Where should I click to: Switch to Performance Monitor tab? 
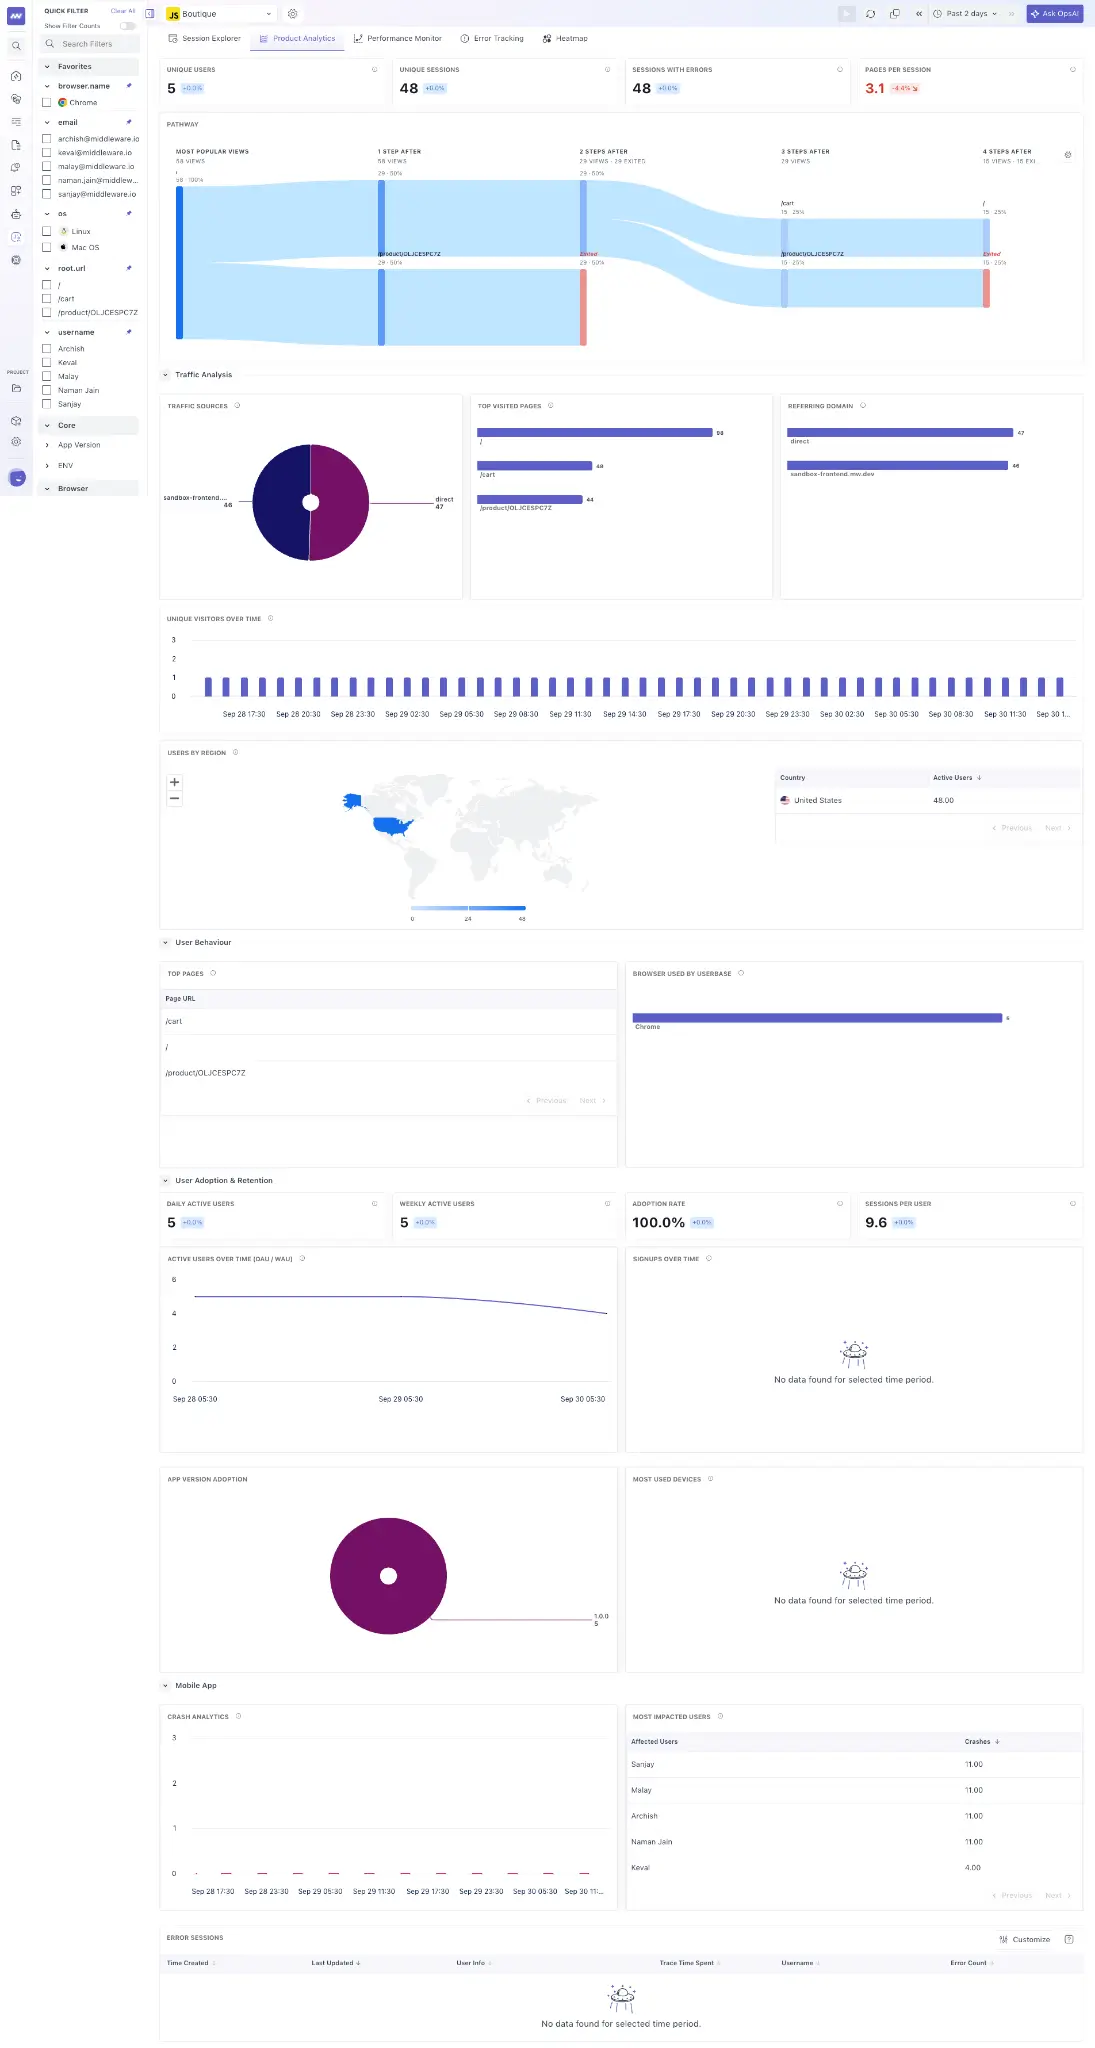[x=397, y=39]
